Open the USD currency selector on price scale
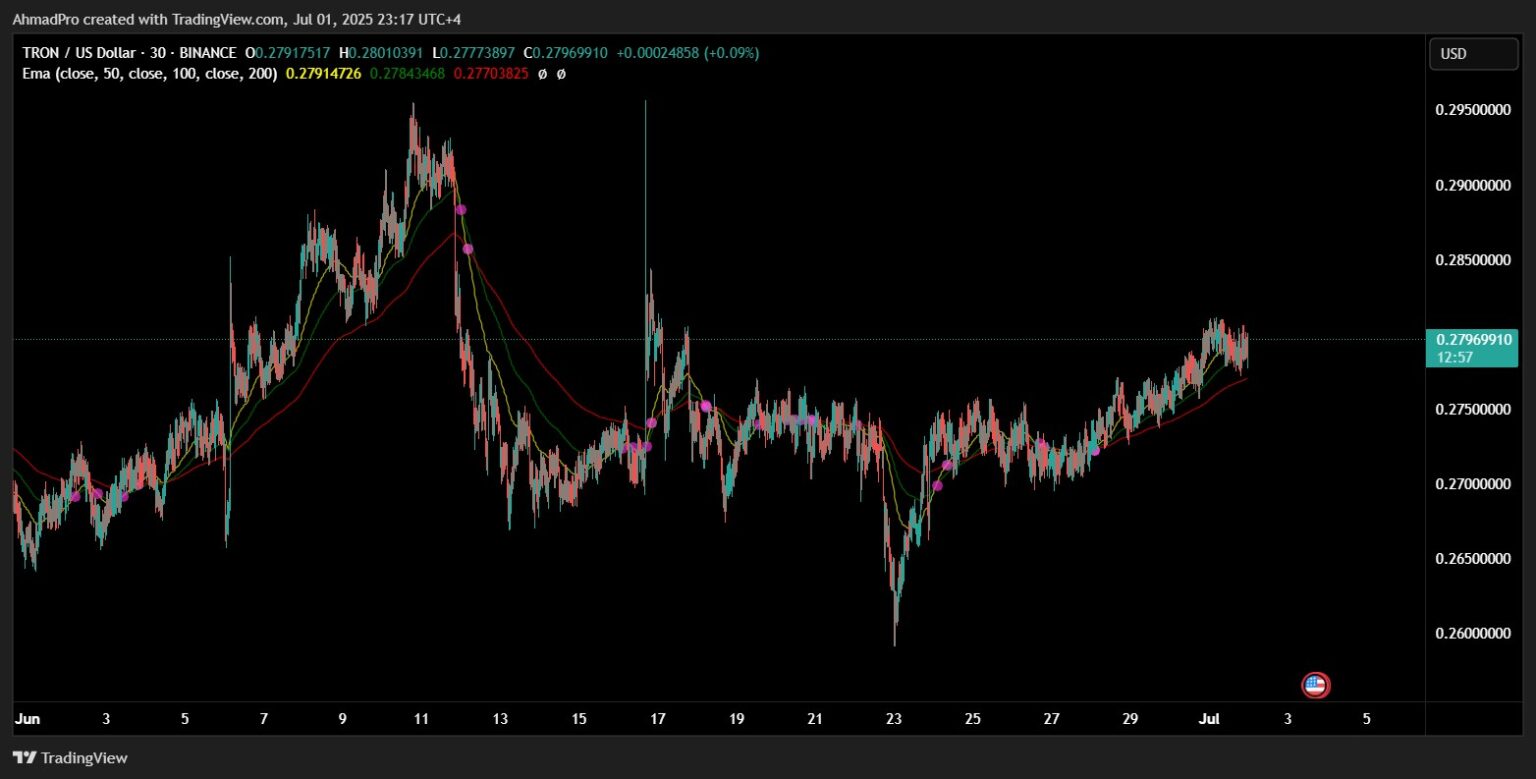 1474,54
